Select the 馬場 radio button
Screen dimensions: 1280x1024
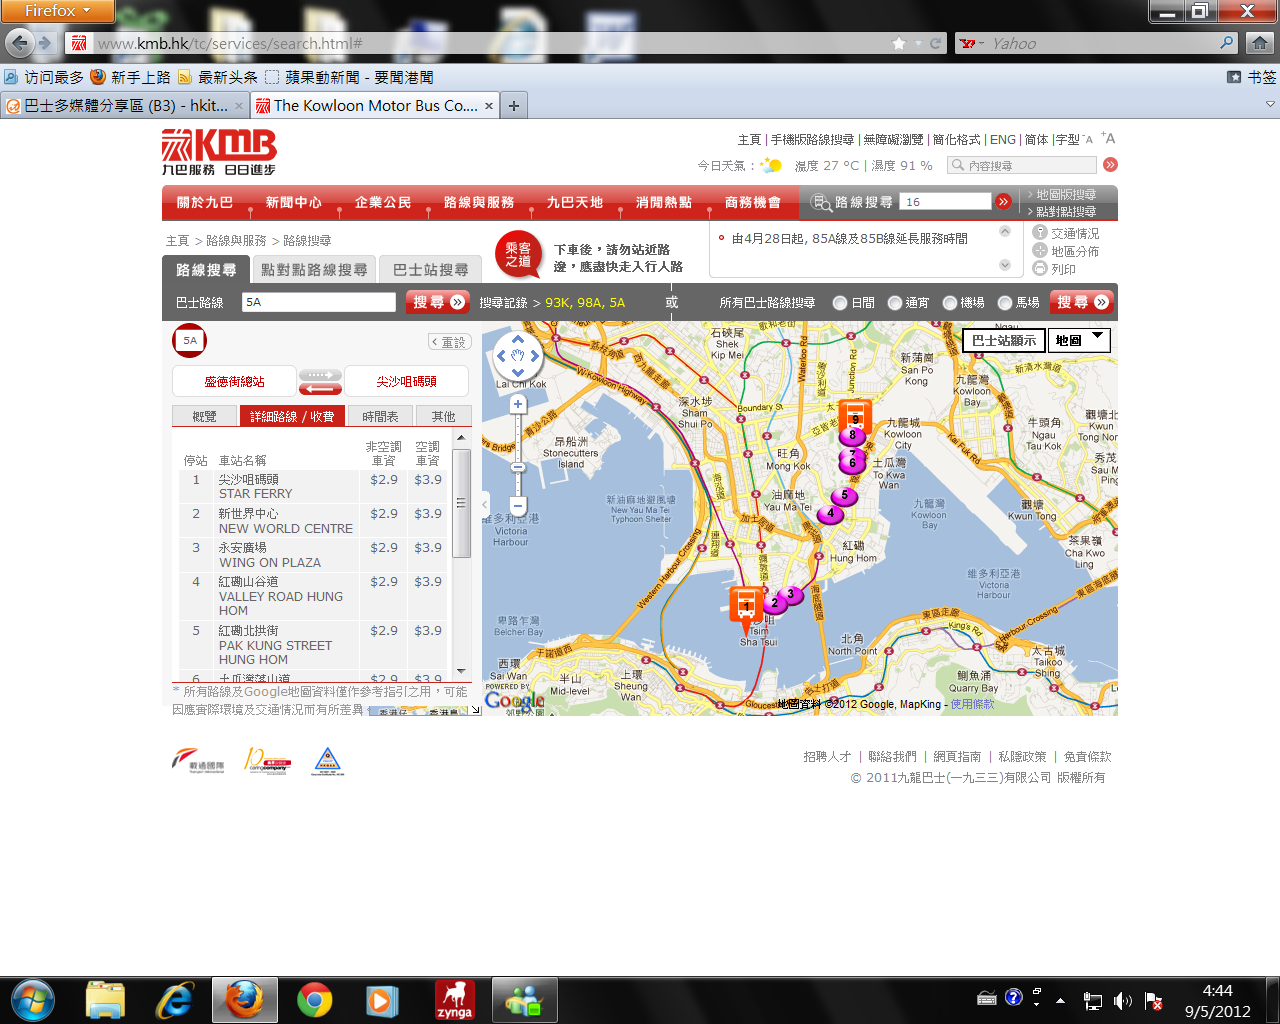click(1004, 303)
